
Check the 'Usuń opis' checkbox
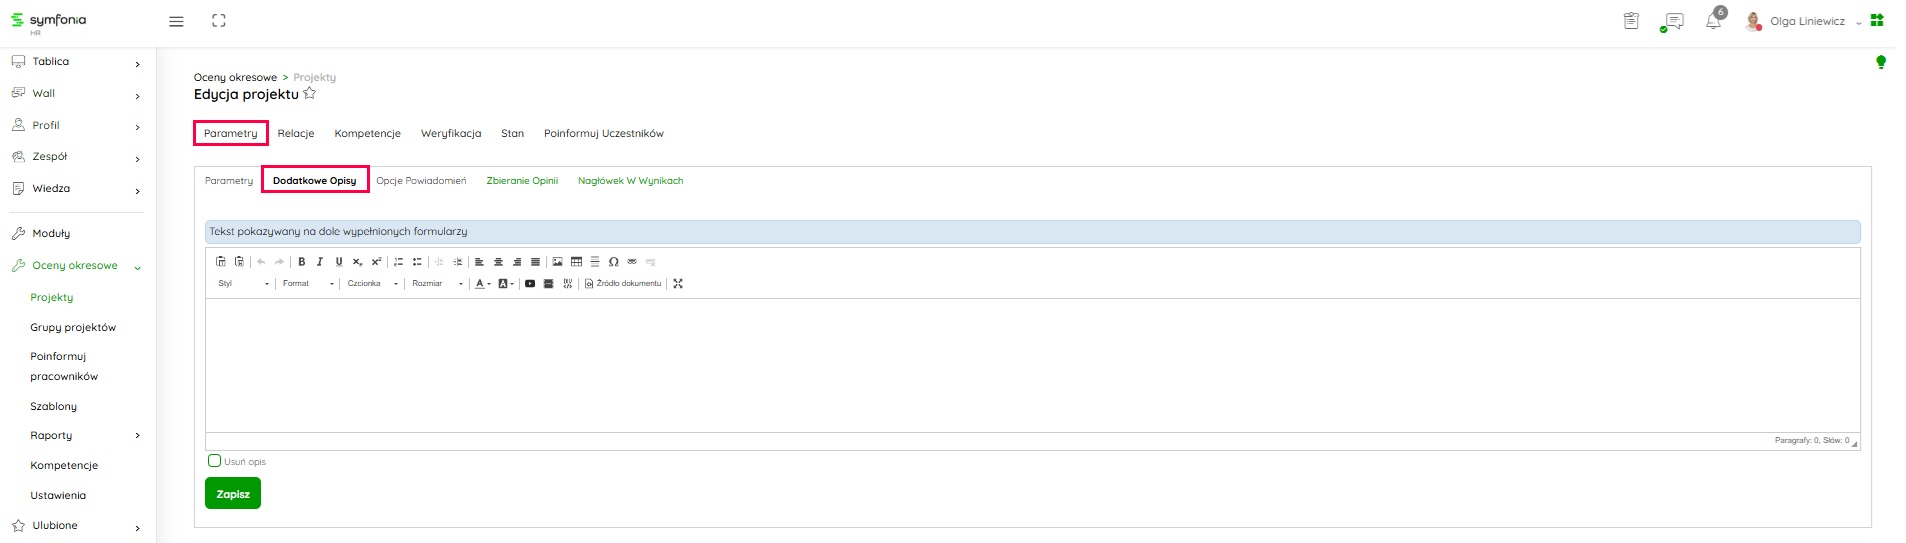[214, 461]
